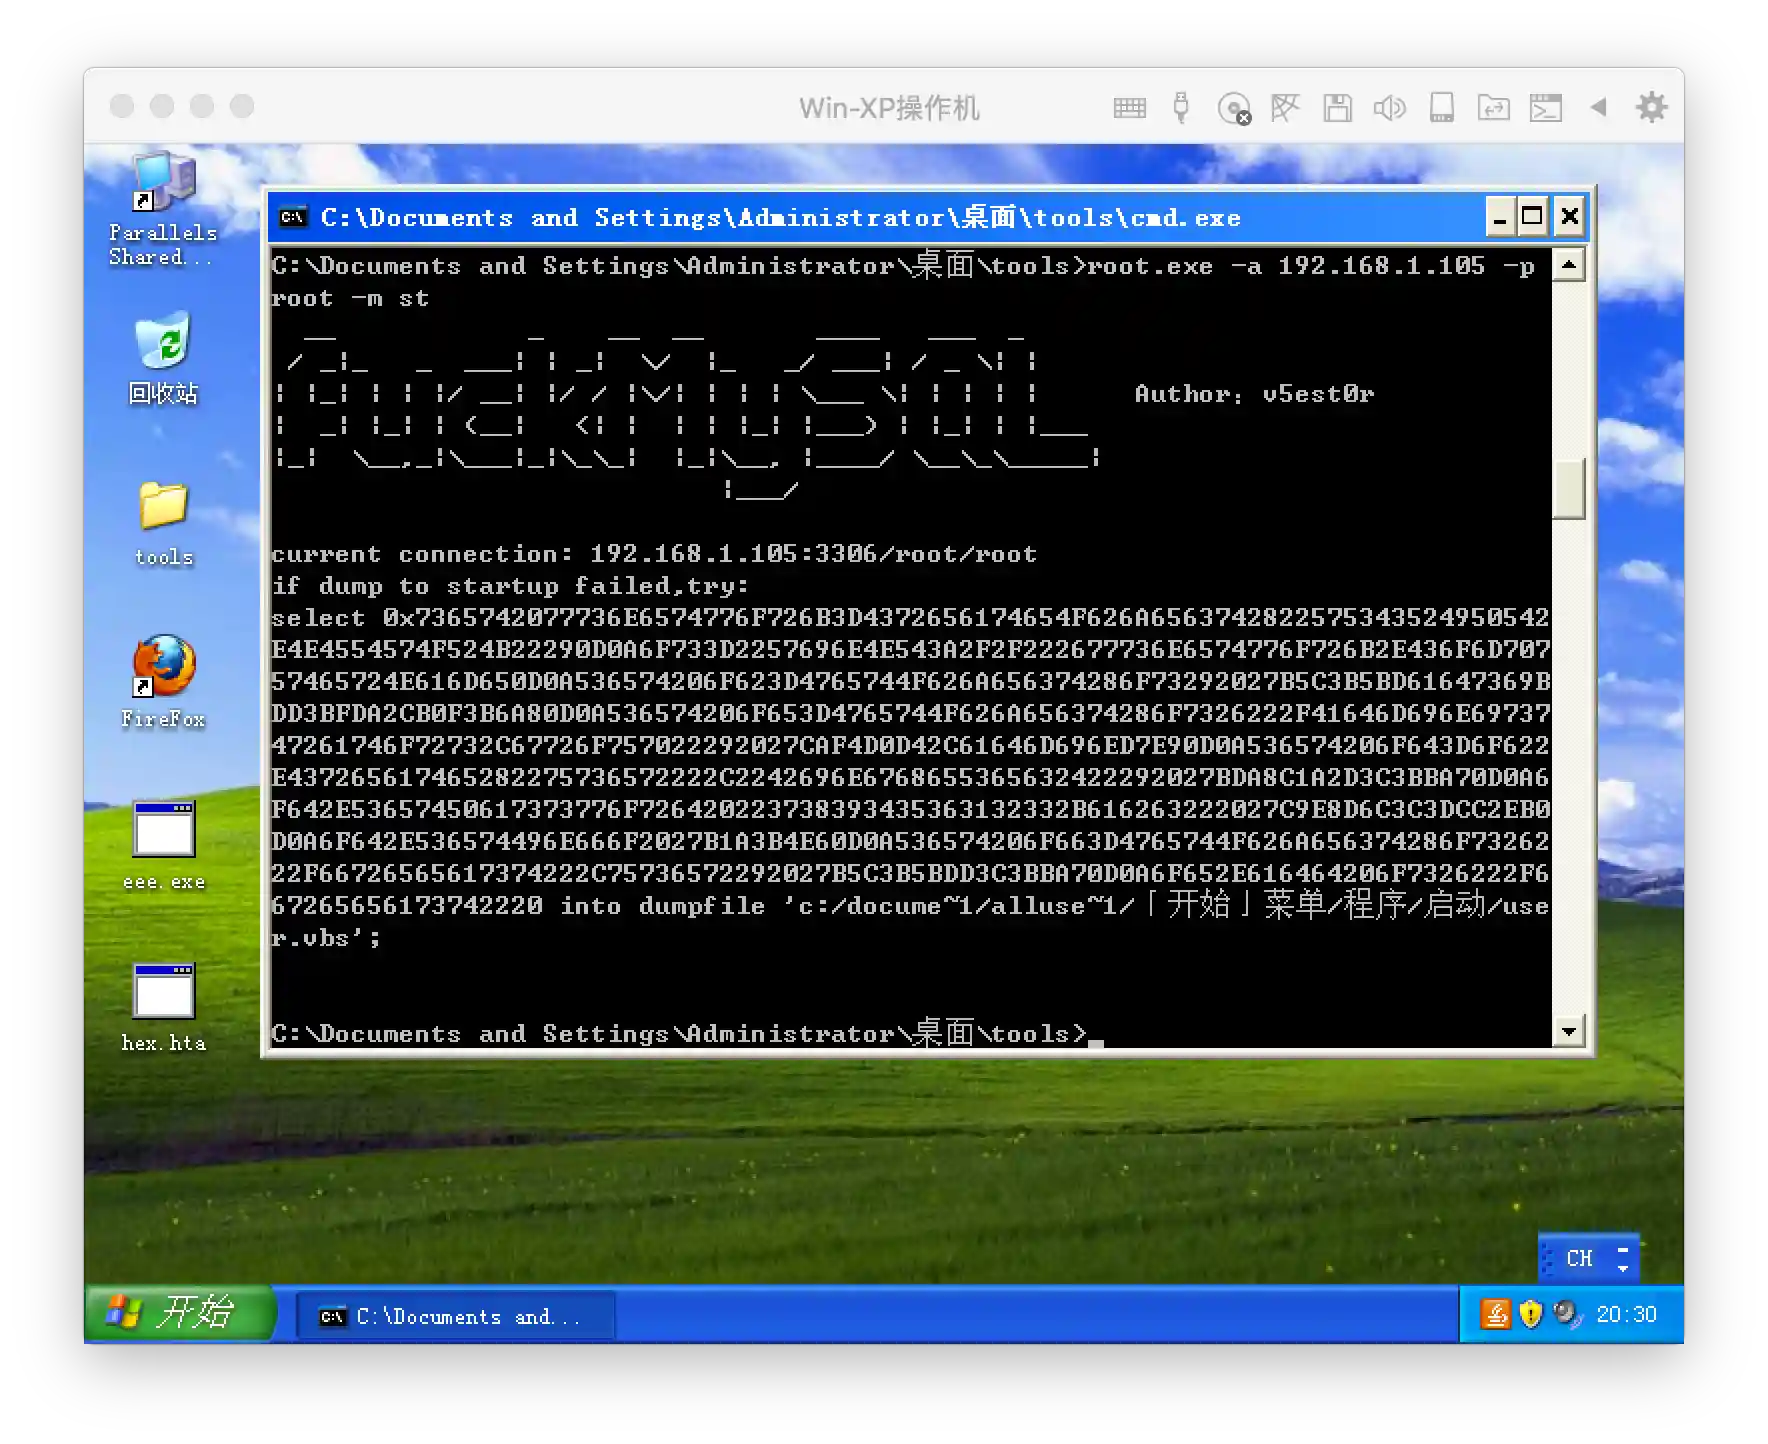Select the tools folder on desktop
The width and height of the screenshot is (1768, 1444).
coord(164,525)
